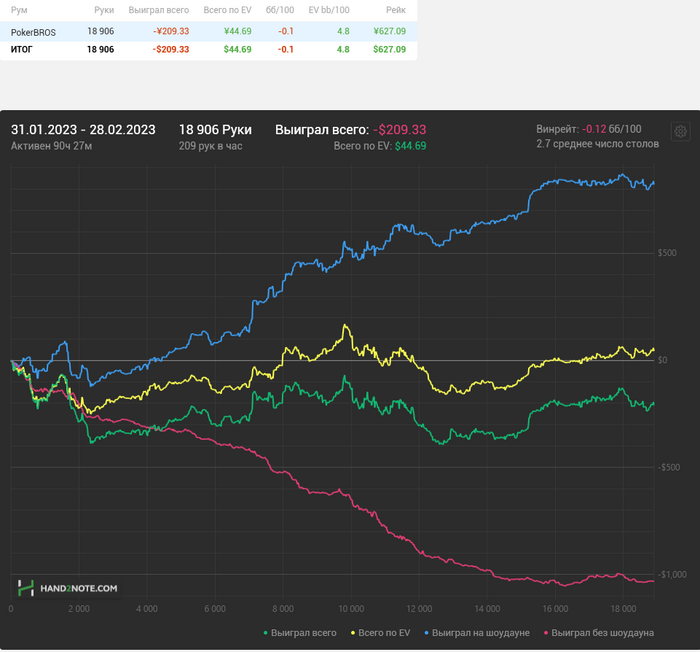Viewport: 700px width, 652px height.
Task: Select the ИТОГ summary row label
Action: pyautogui.click(x=21, y=50)
